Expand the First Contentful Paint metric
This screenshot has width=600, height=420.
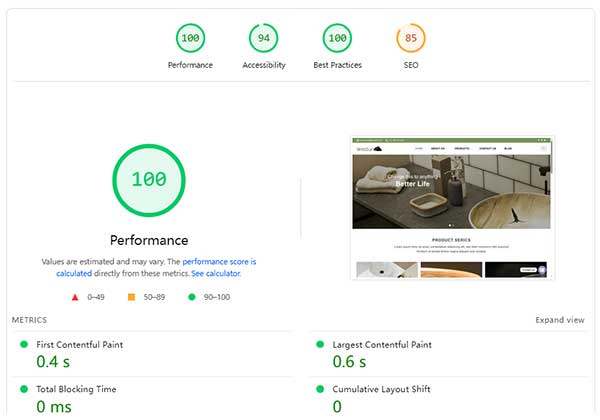(x=79, y=345)
